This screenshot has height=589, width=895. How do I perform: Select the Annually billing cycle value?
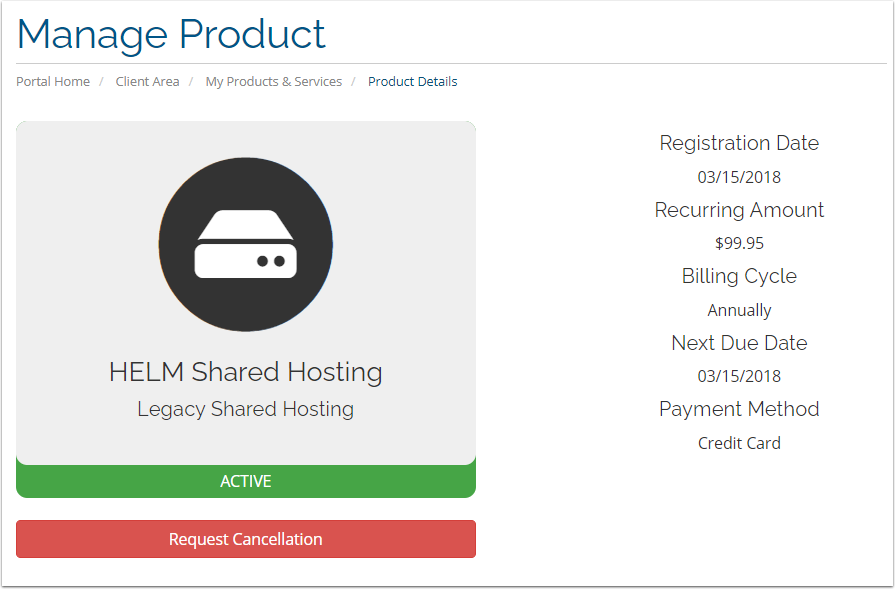(739, 310)
